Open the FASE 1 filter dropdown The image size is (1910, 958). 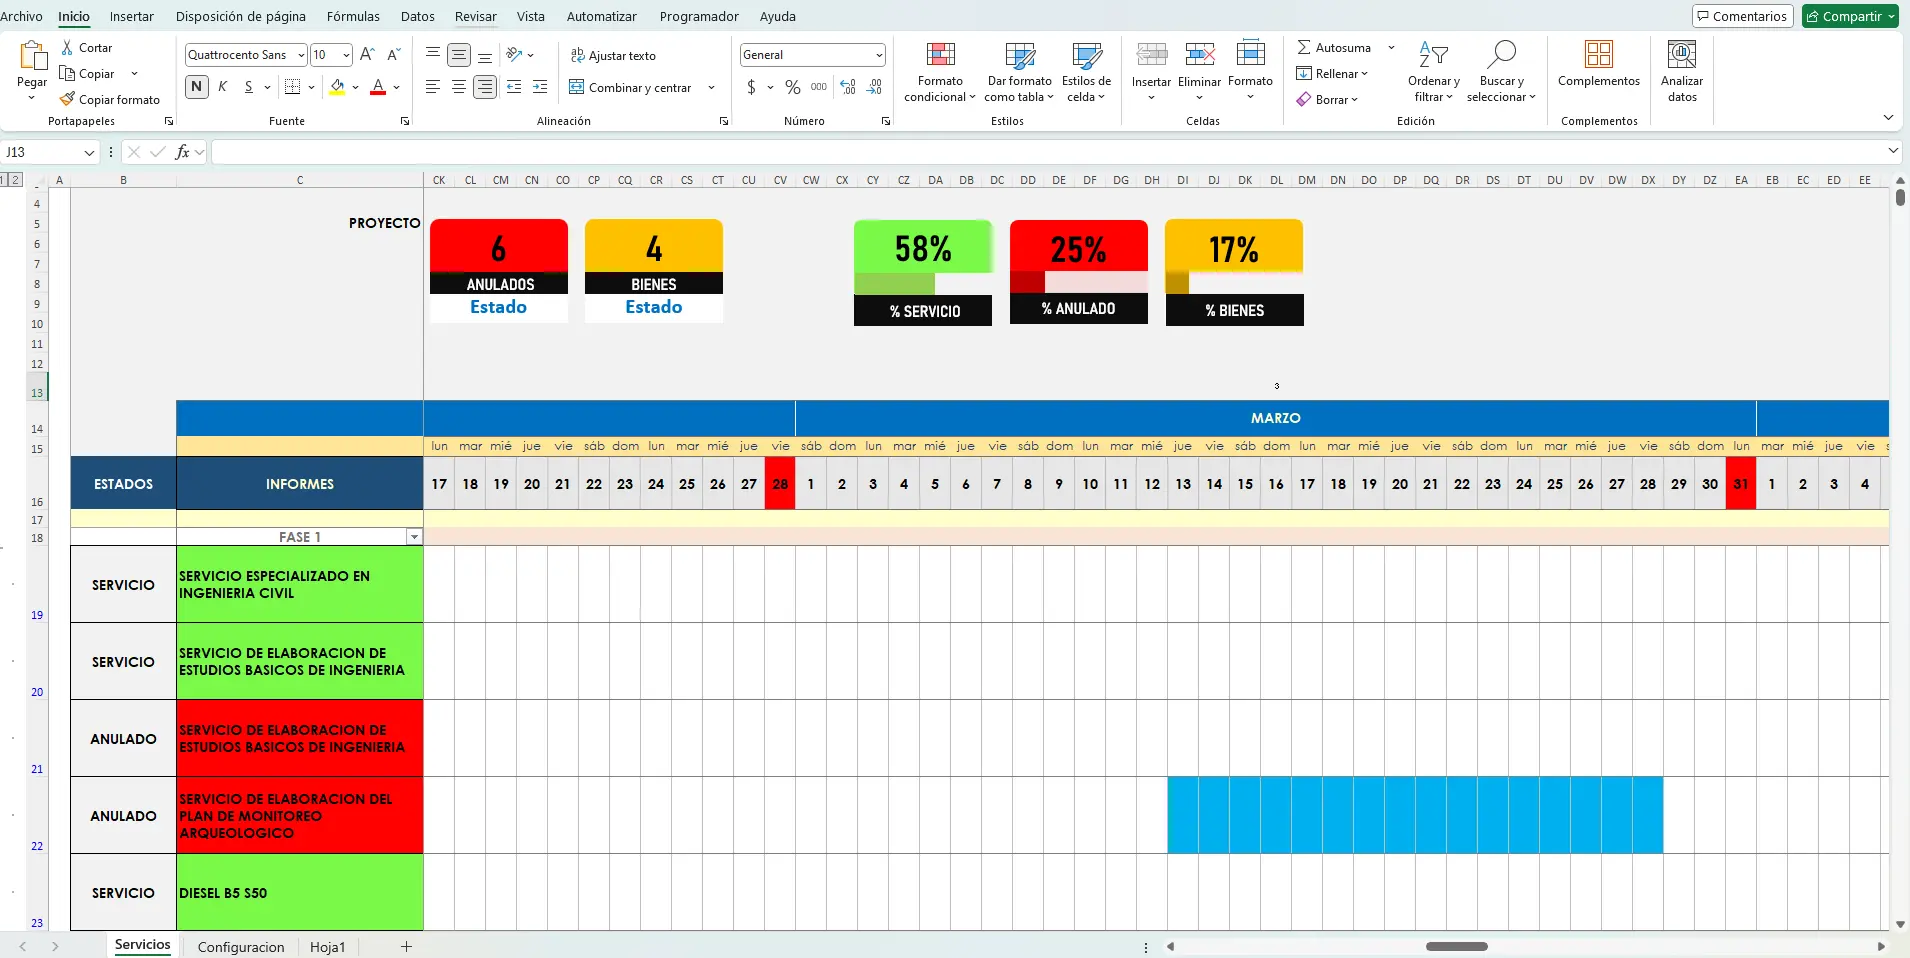click(414, 537)
